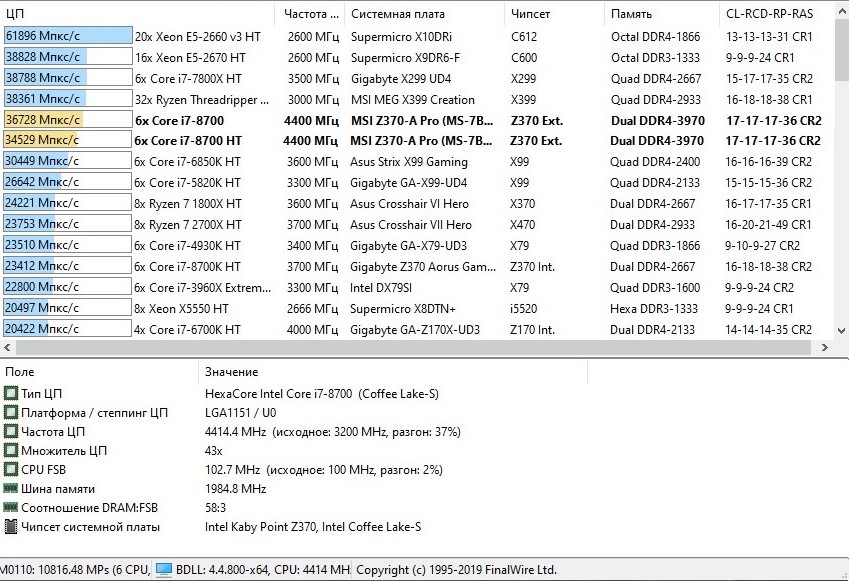Click Gigabyte X299 UD4 motherboard cell

pos(401,79)
